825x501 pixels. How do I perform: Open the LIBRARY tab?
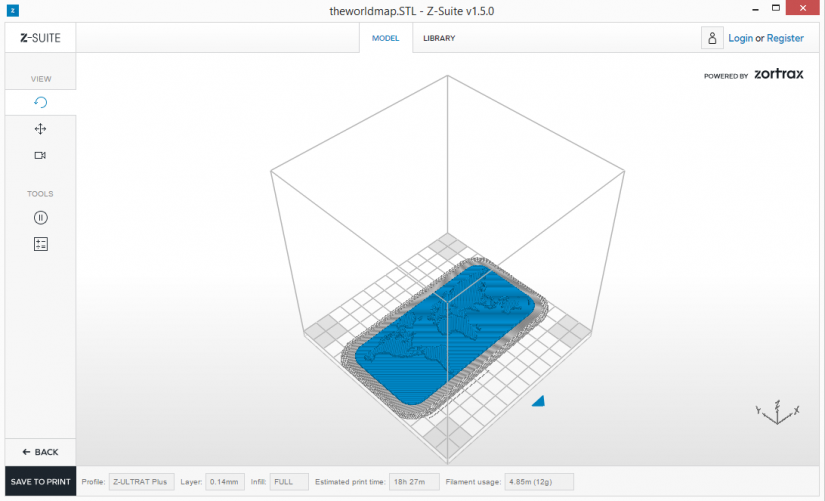click(x=439, y=38)
